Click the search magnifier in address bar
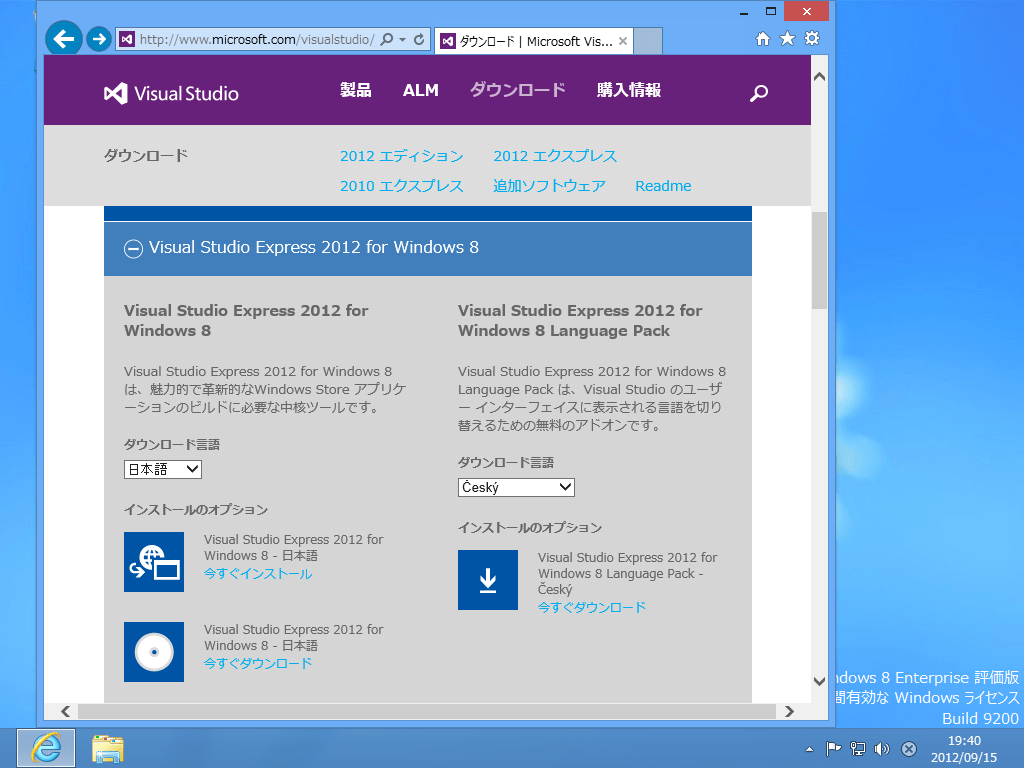1024x768 pixels. pos(387,39)
